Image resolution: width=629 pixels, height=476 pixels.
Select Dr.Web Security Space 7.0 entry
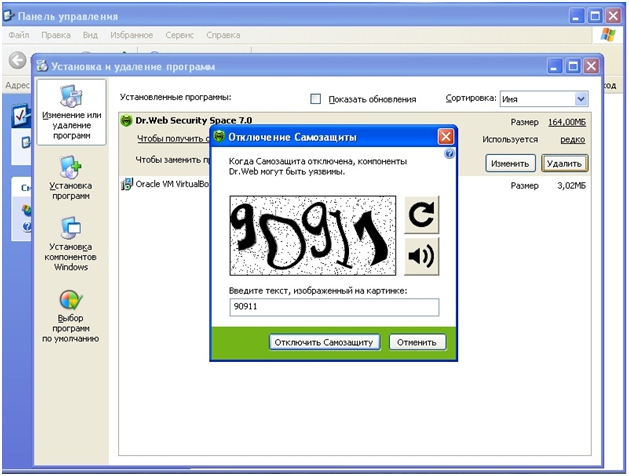pyautogui.click(x=193, y=120)
